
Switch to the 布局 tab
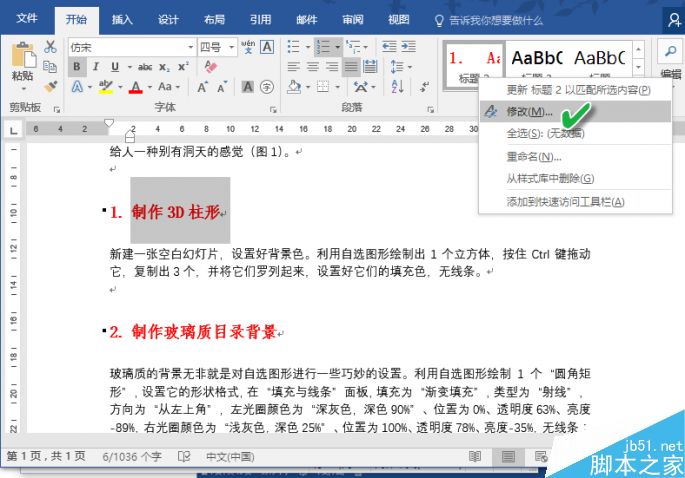[214, 20]
